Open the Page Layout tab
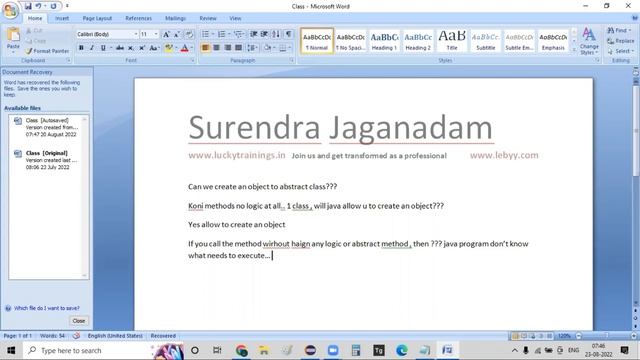 pos(97,18)
